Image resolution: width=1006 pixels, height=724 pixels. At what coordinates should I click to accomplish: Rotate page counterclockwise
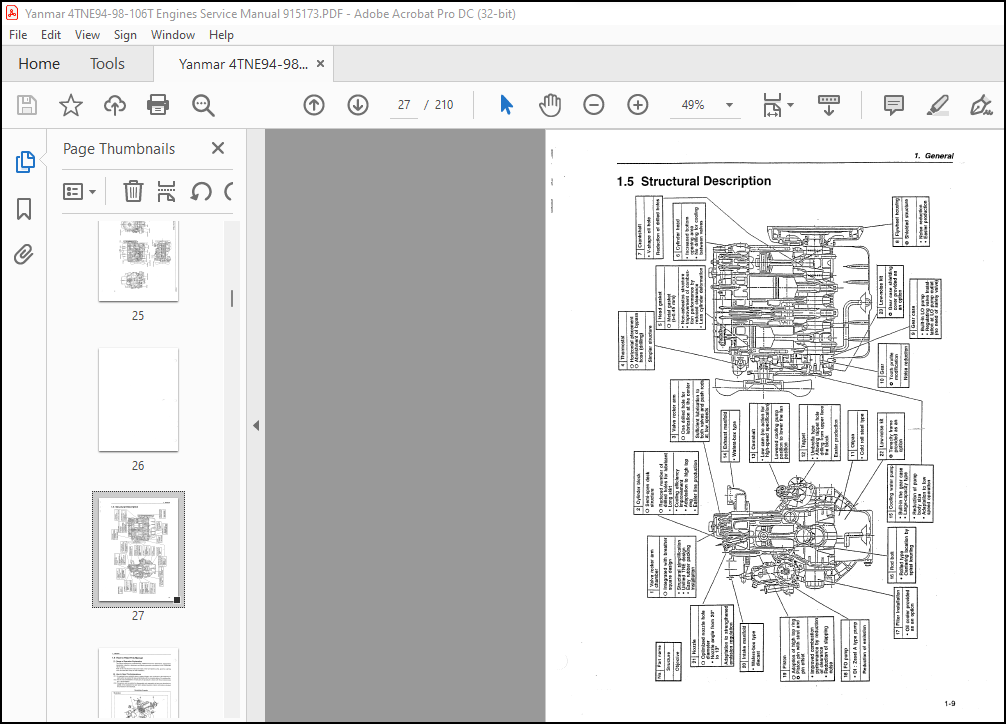coord(201,191)
